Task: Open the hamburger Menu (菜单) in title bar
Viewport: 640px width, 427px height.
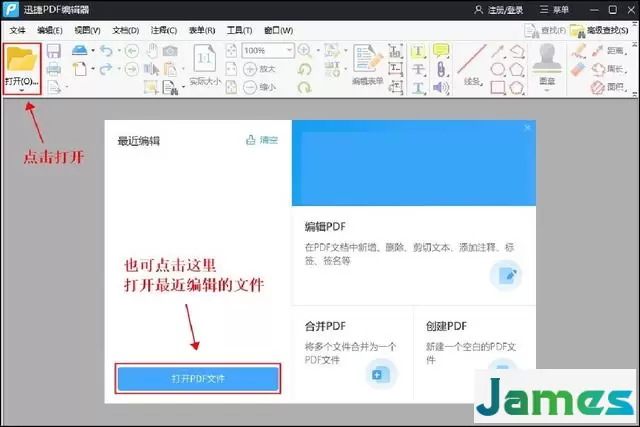Action: click(554, 10)
